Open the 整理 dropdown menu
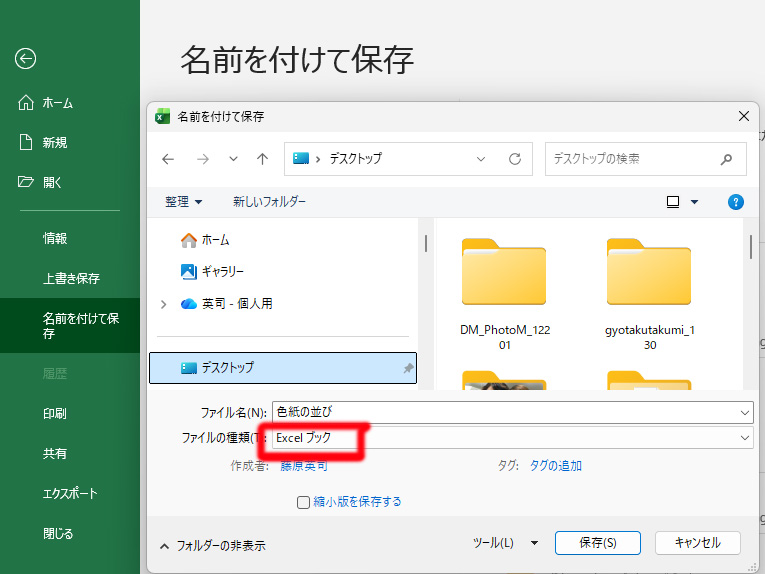 coord(183,202)
